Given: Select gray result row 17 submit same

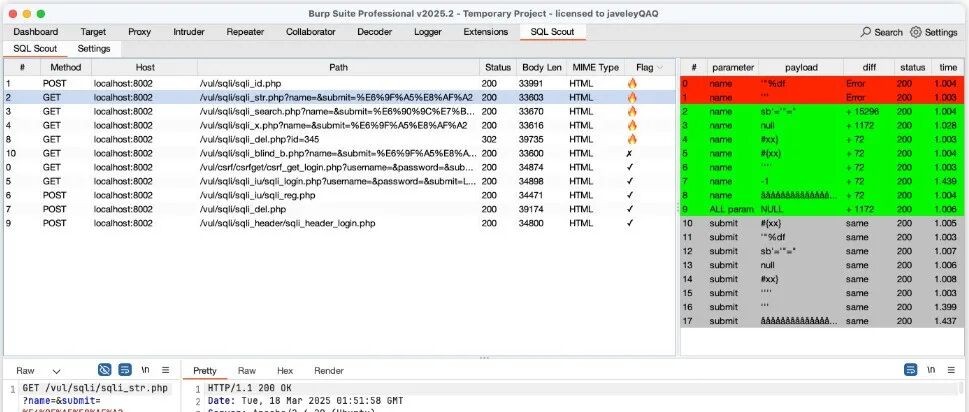Looking at the screenshot, I should pos(823,321).
